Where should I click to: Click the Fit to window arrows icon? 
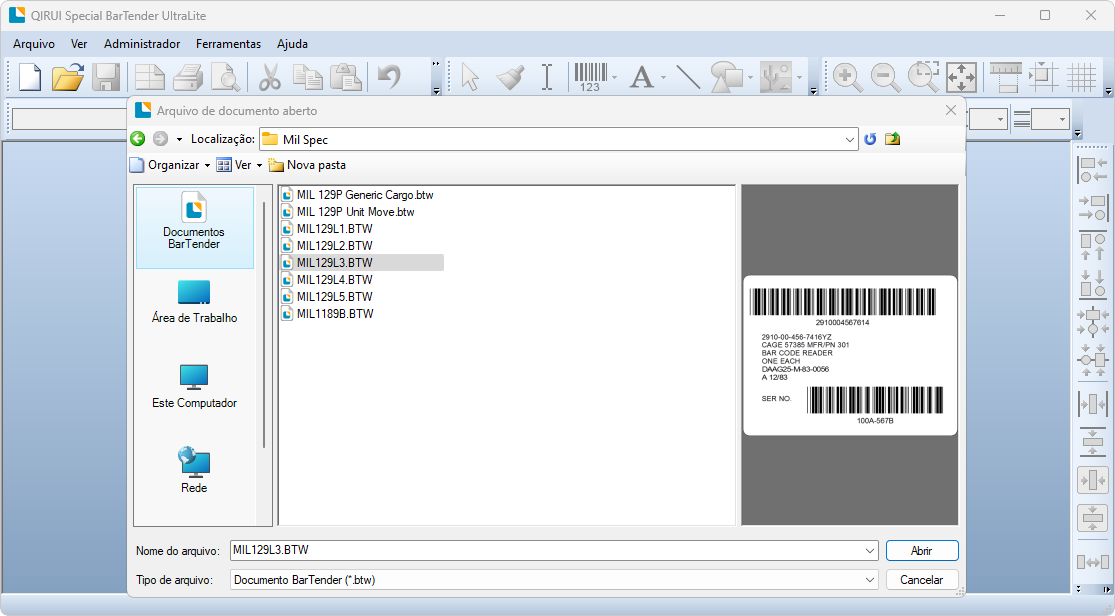pyautogui.click(x=961, y=77)
